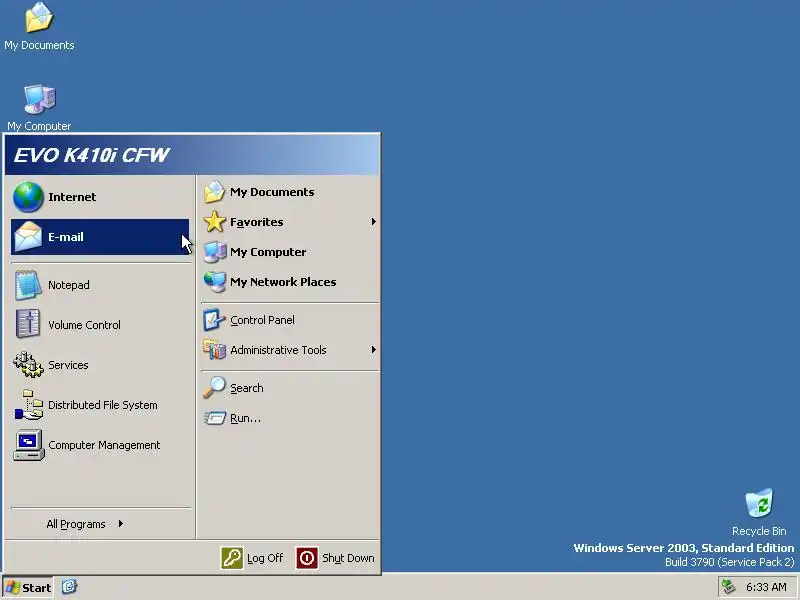Open Distributed File System icon
This screenshot has height=600, width=800.
(x=29, y=405)
